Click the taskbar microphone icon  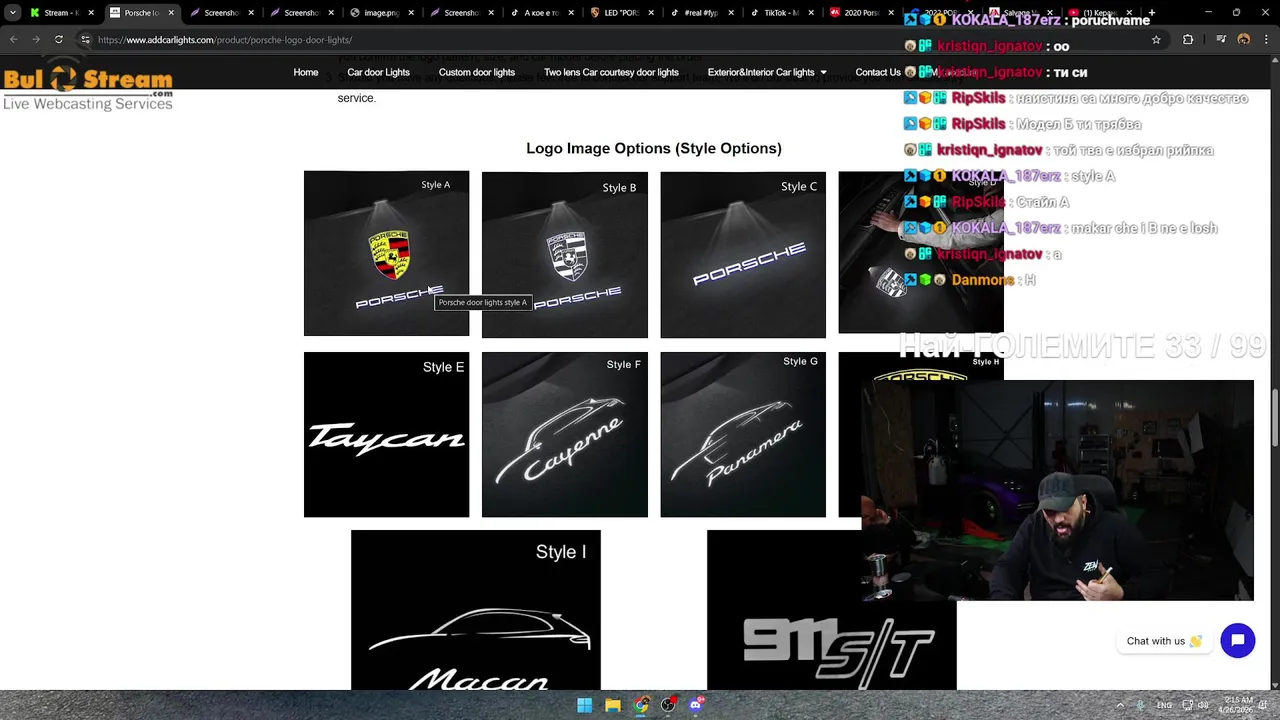click(1140, 705)
